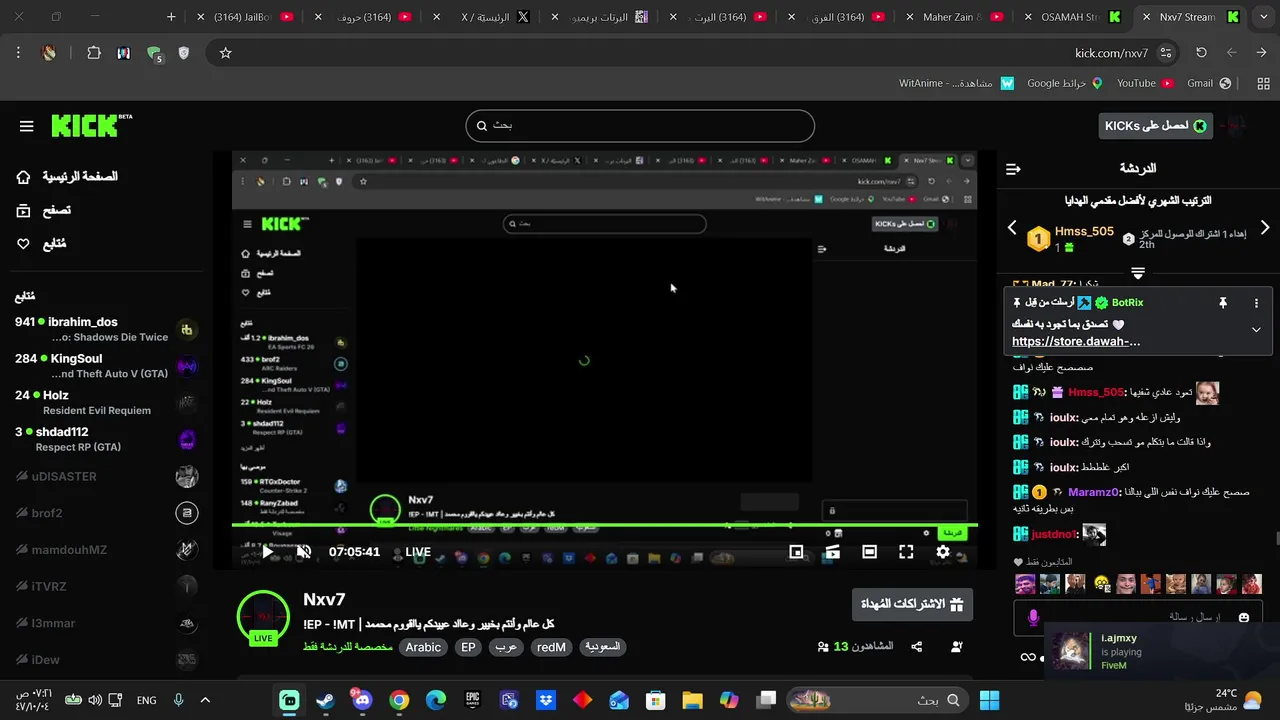The height and width of the screenshot is (720, 1280).
Task: Open iTVRZ offline channel
Action: [104, 587]
